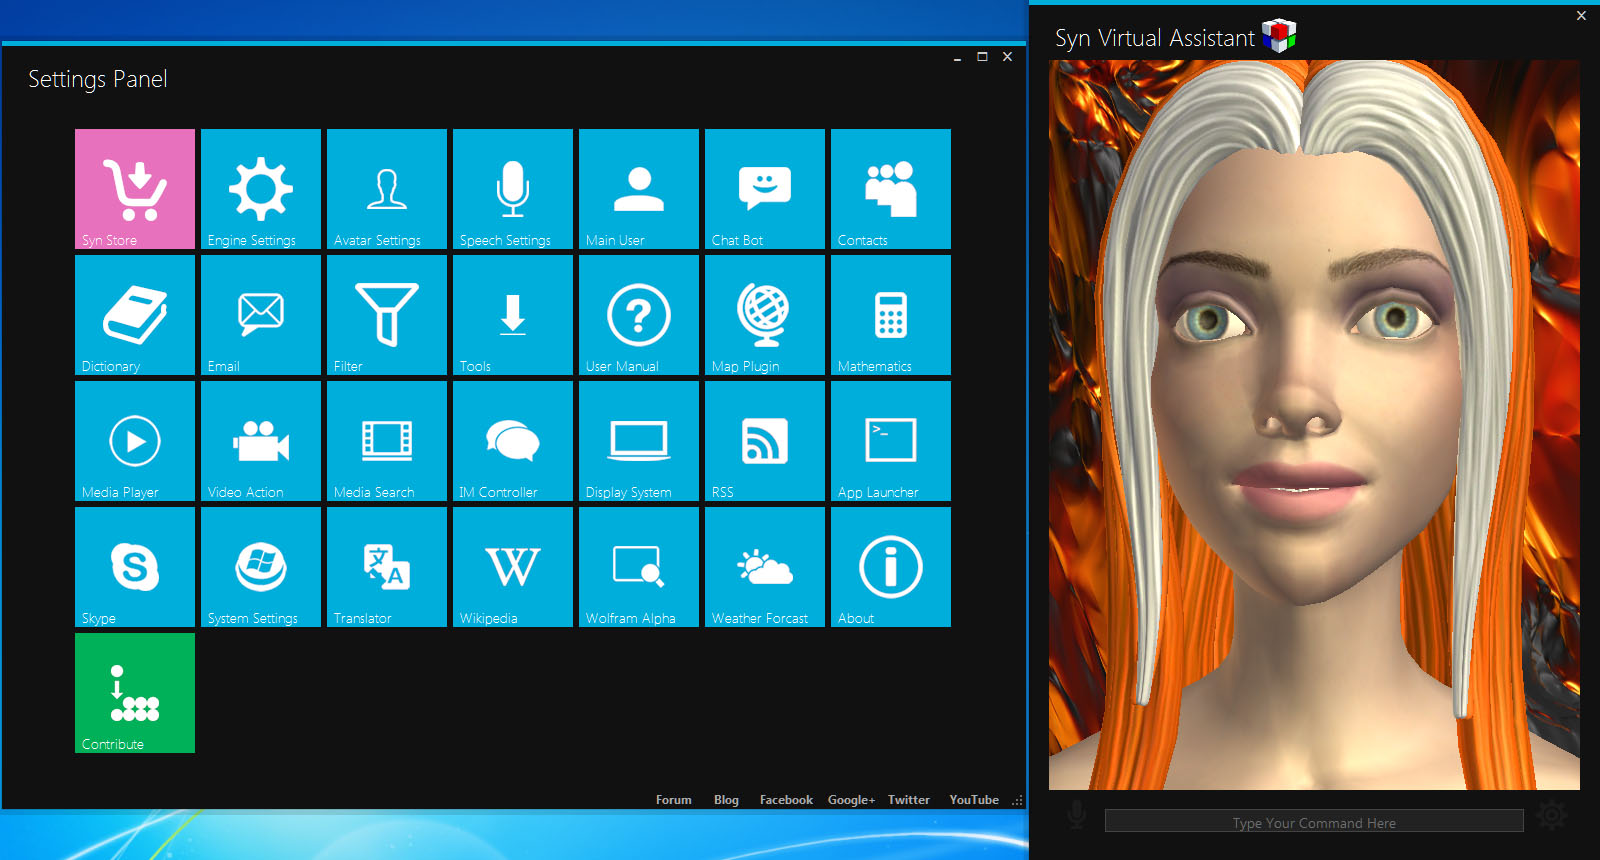Open the IM Controller tile

click(x=513, y=441)
